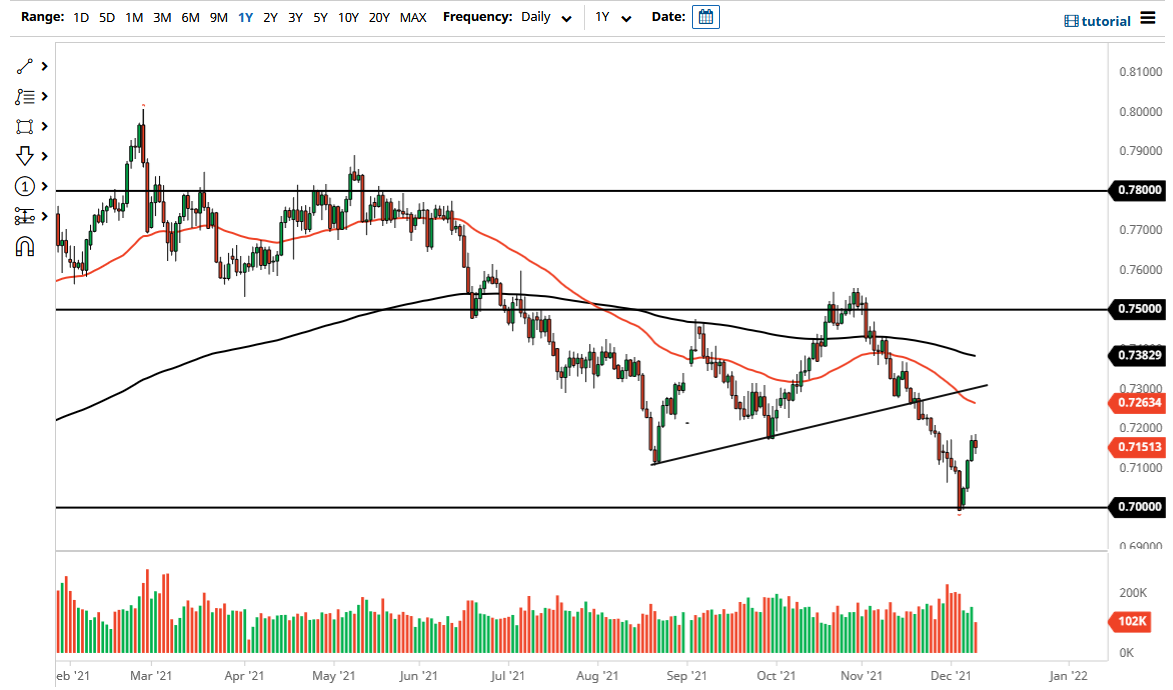Select the currently active 1Y range
The width and height of the screenshot is (1173, 690).
click(245, 17)
